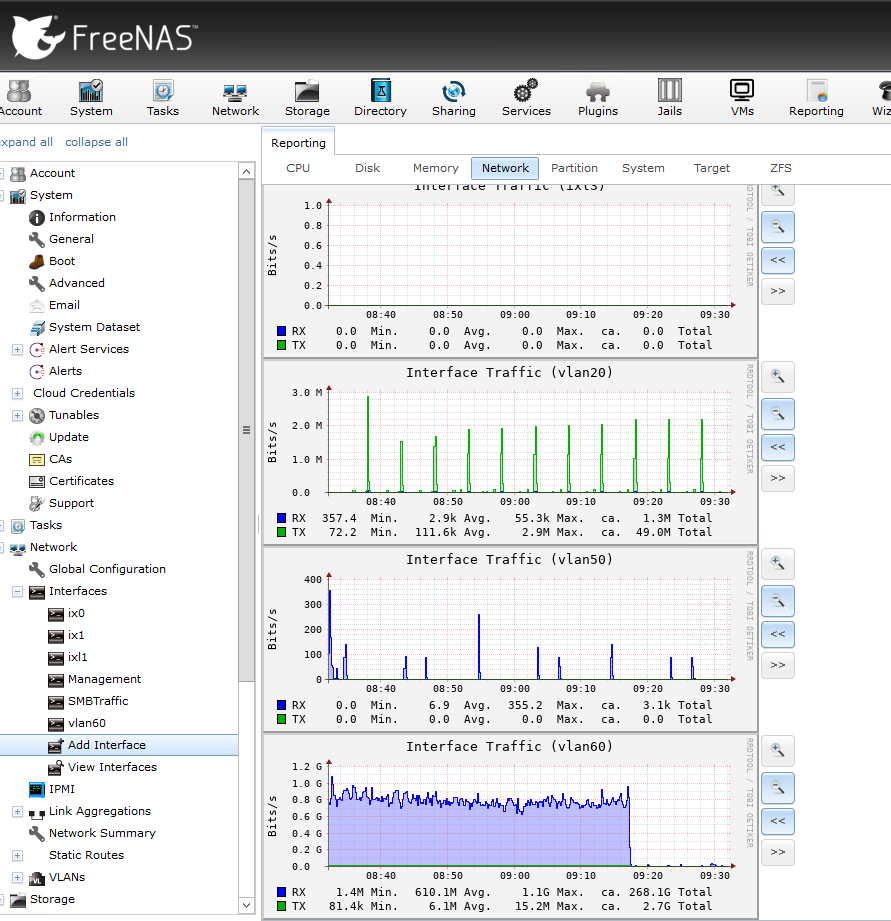Open the Plugins toolbar icon
Screen dimensions: 891x921
(598, 98)
